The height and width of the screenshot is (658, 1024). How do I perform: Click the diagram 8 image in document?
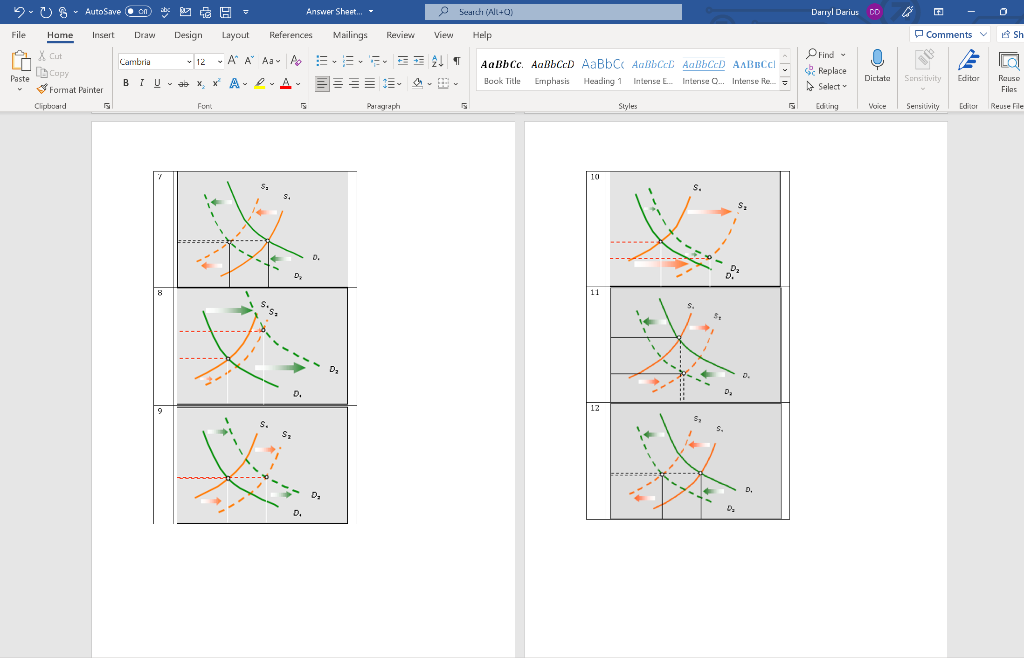262,347
